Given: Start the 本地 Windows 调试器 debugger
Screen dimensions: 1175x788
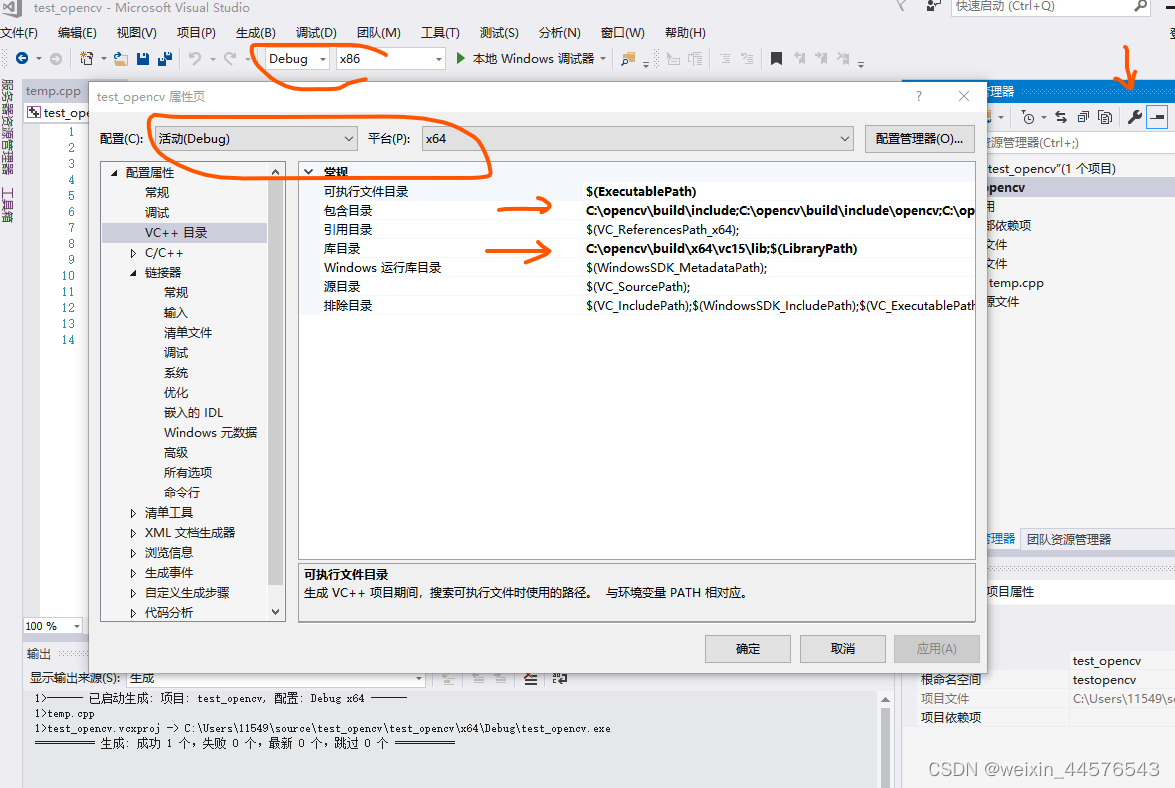Looking at the screenshot, I should pos(531,58).
